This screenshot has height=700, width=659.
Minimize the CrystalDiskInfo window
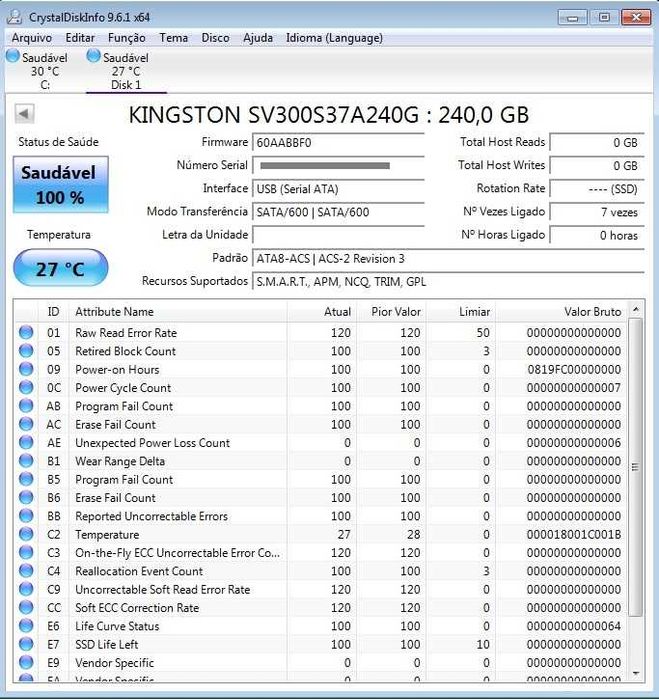click(573, 17)
